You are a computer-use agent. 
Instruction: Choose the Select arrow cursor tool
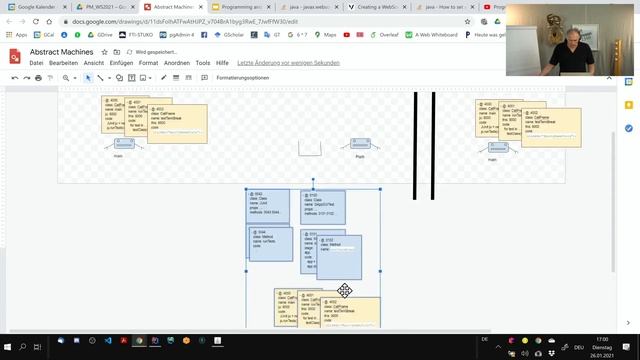[88, 78]
